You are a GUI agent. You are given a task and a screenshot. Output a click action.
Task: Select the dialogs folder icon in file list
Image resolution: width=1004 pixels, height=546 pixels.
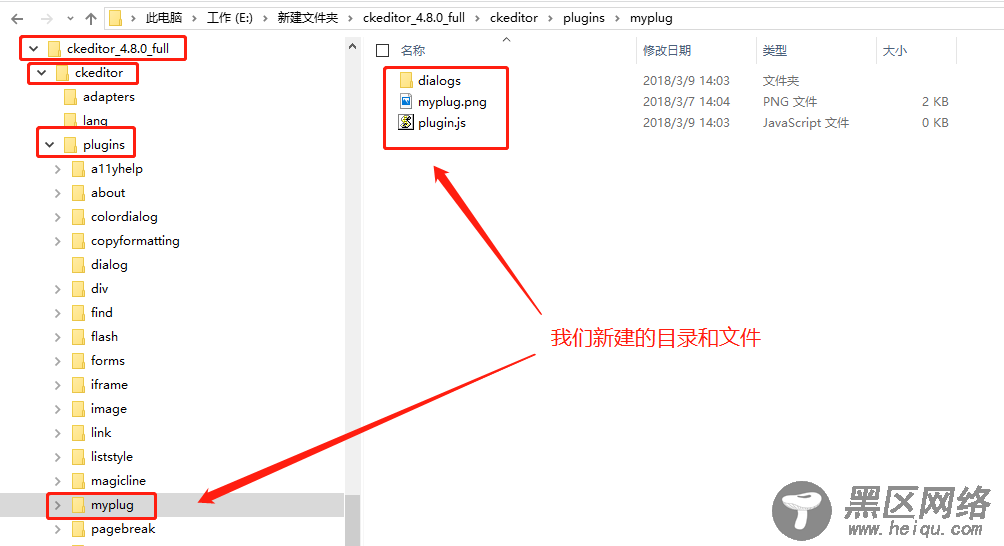405,80
